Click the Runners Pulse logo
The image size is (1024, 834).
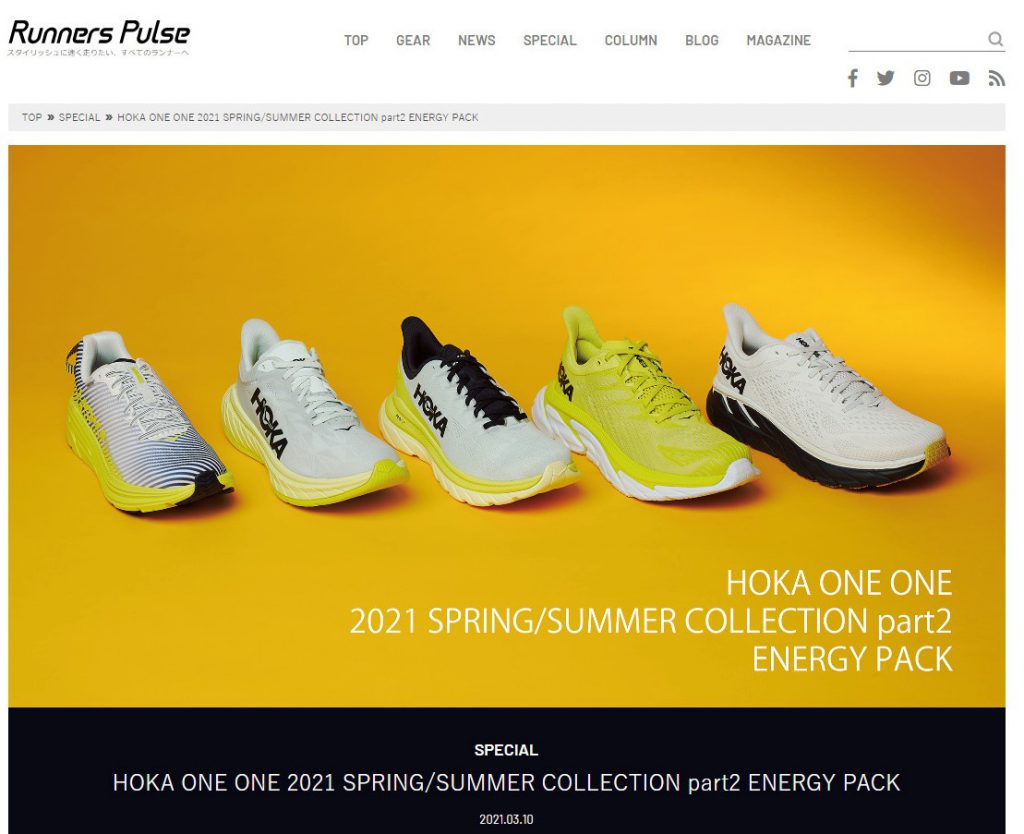point(99,37)
